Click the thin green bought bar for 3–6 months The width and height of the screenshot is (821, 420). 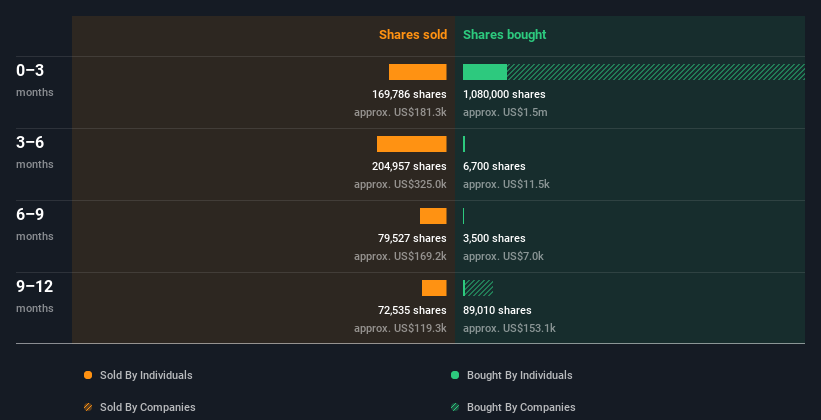(464, 144)
